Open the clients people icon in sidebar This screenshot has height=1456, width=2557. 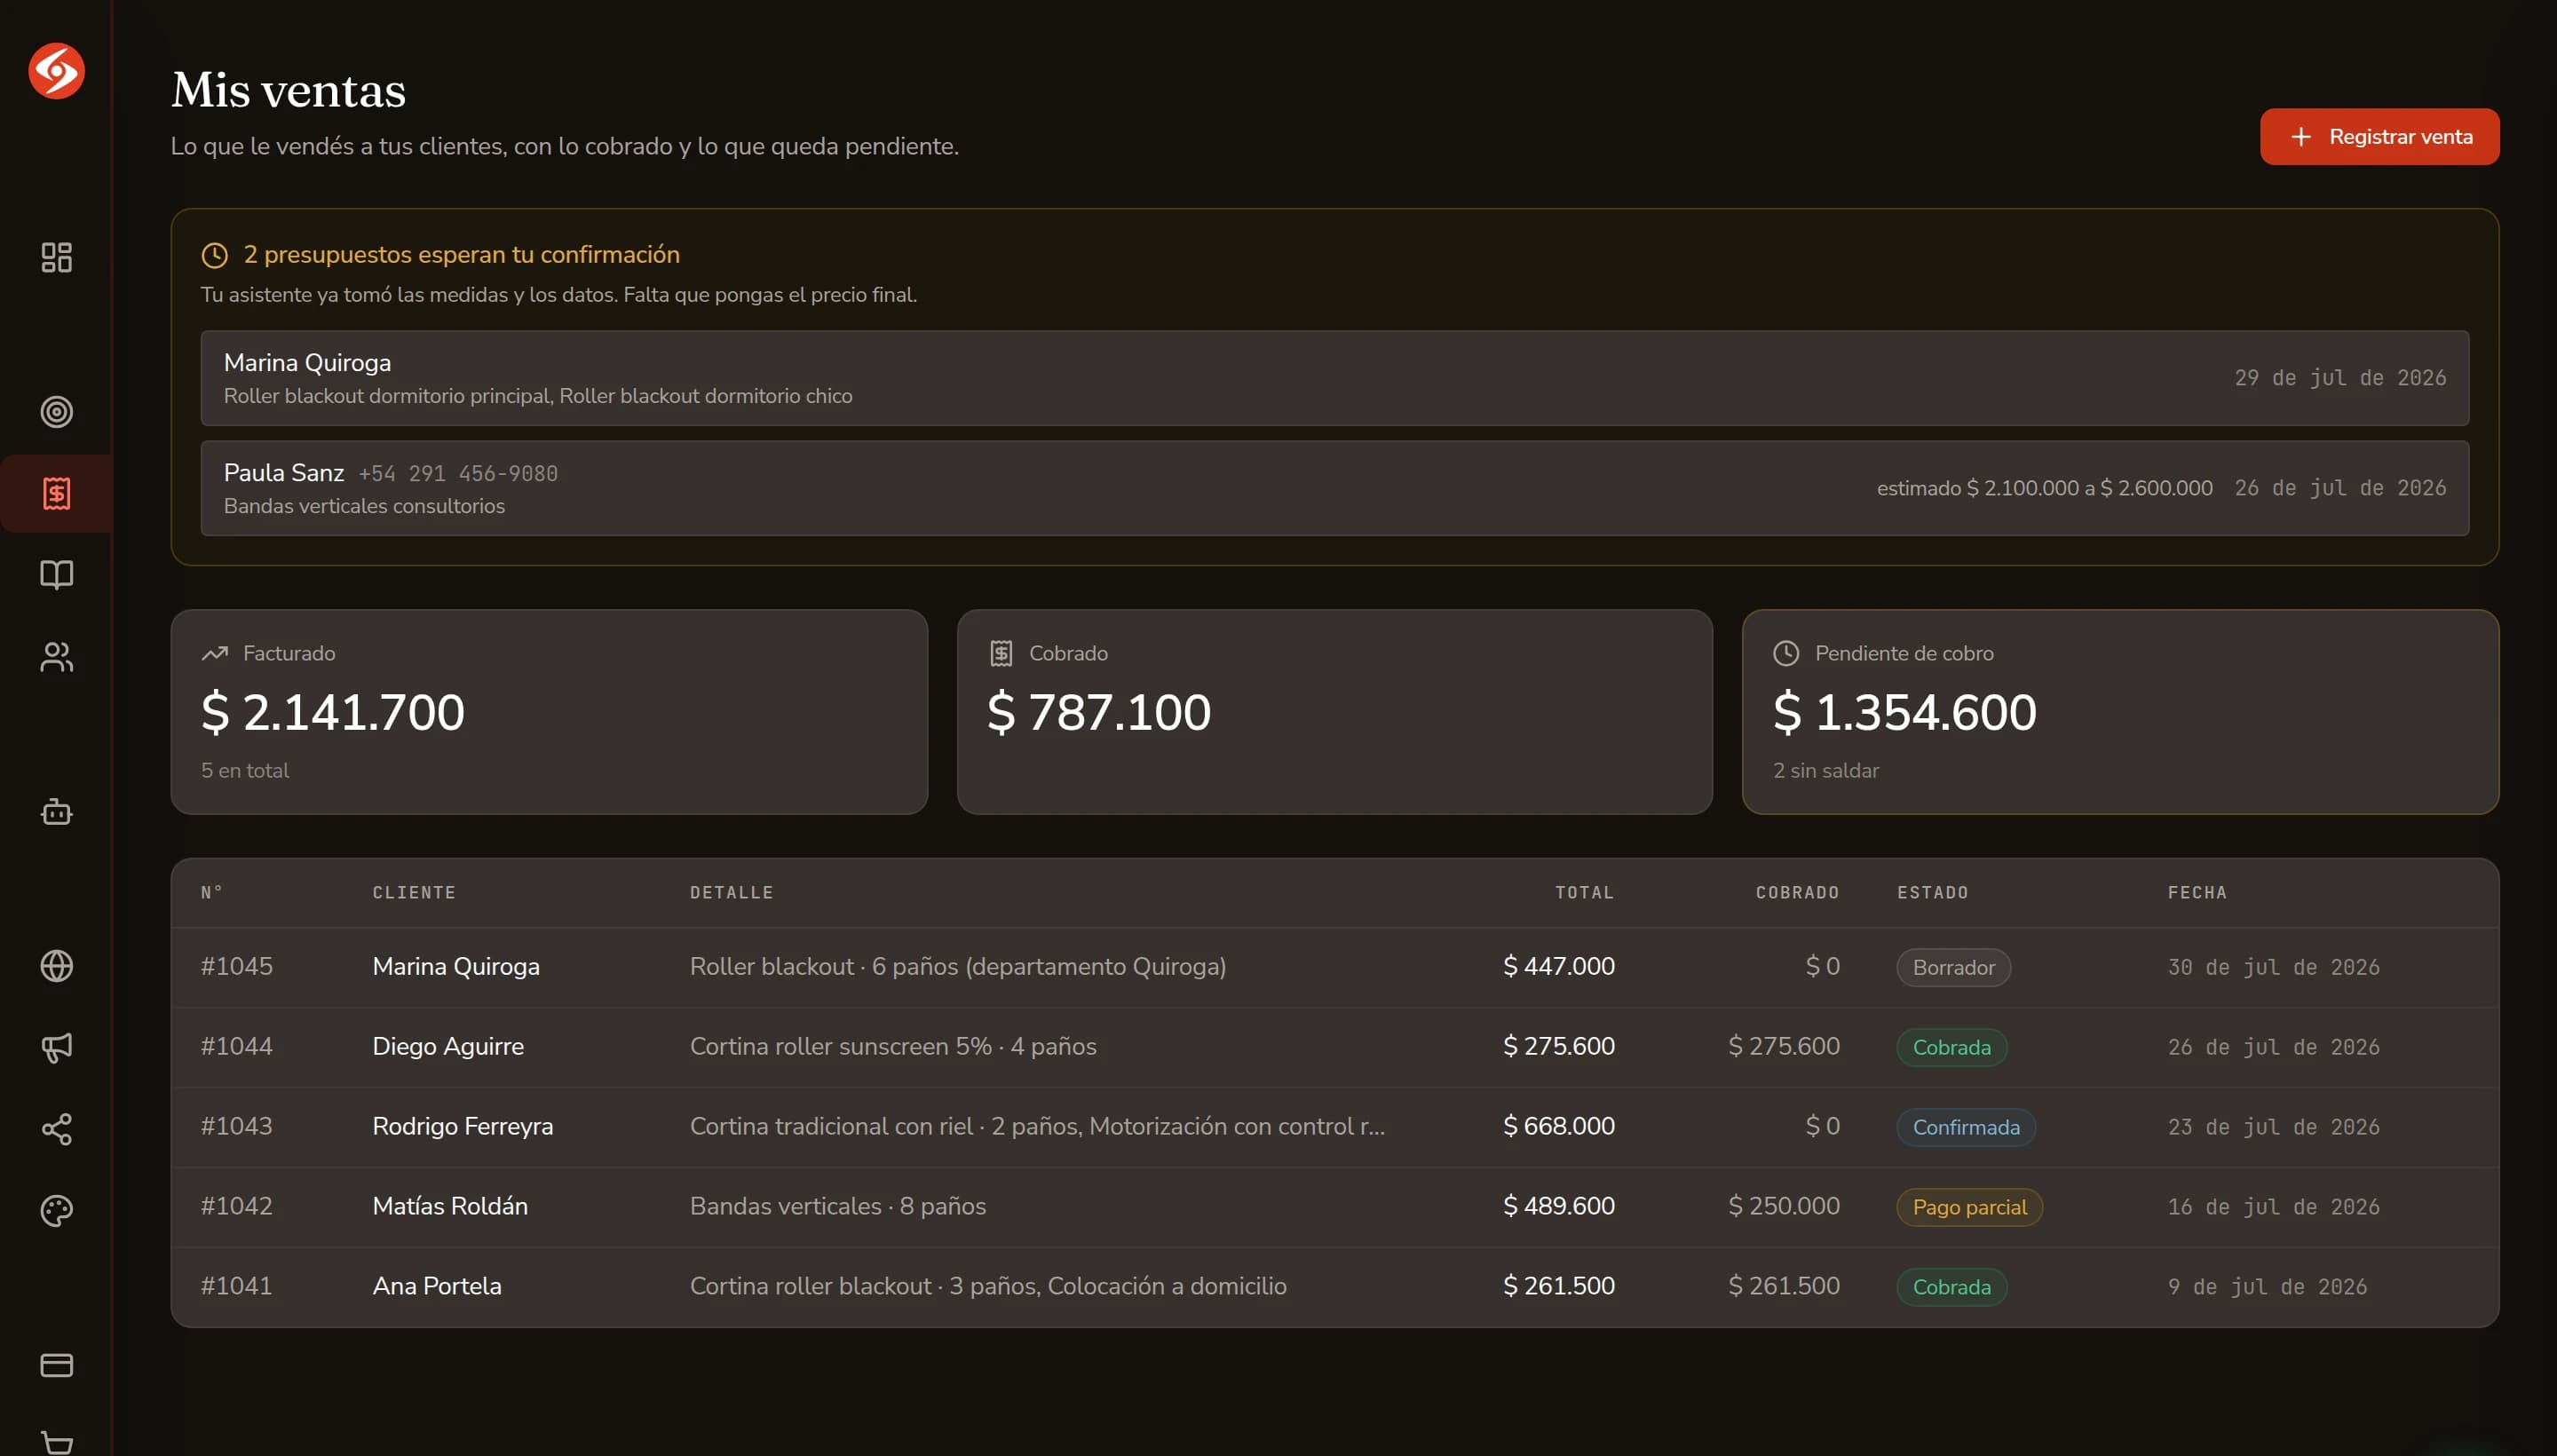(x=56, y=657)
